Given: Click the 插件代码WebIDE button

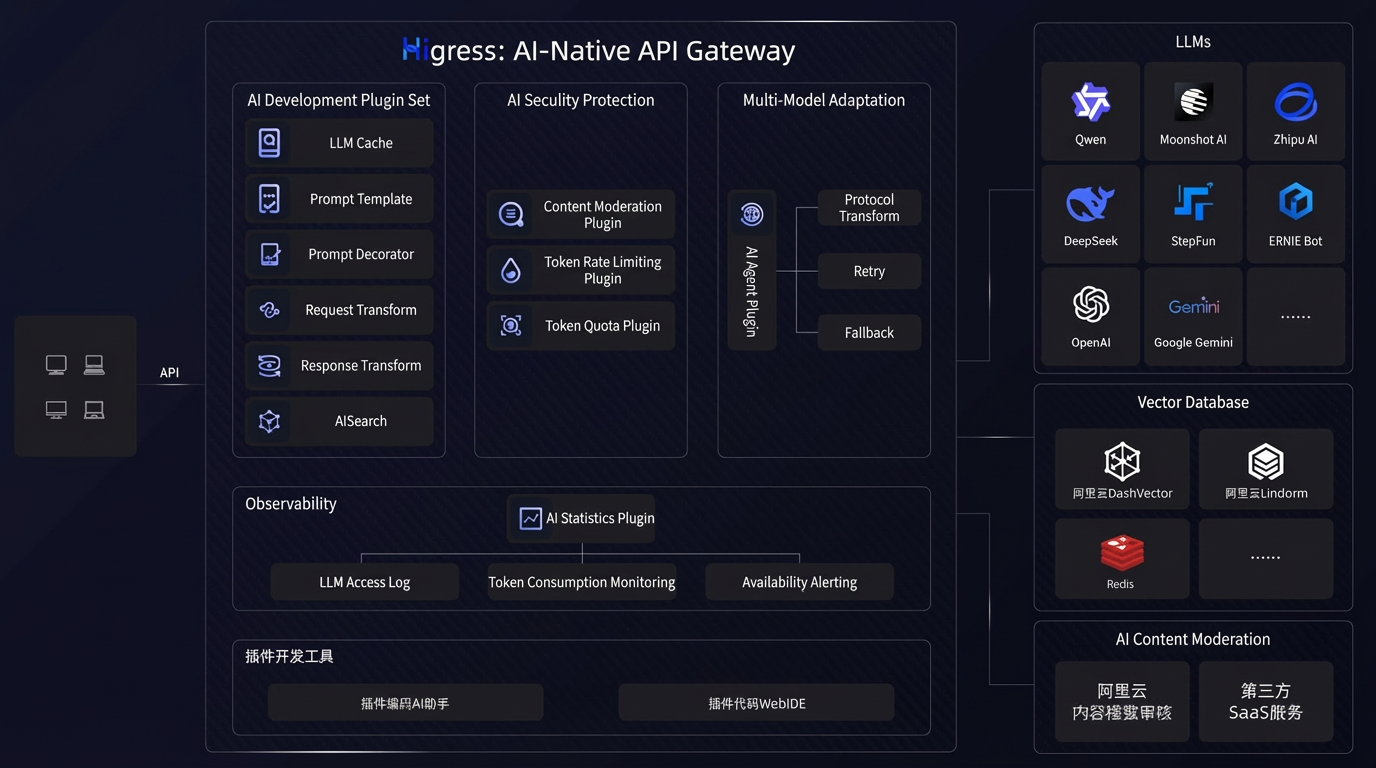Looking at the screenshot, I should click(x=756, y=703).
